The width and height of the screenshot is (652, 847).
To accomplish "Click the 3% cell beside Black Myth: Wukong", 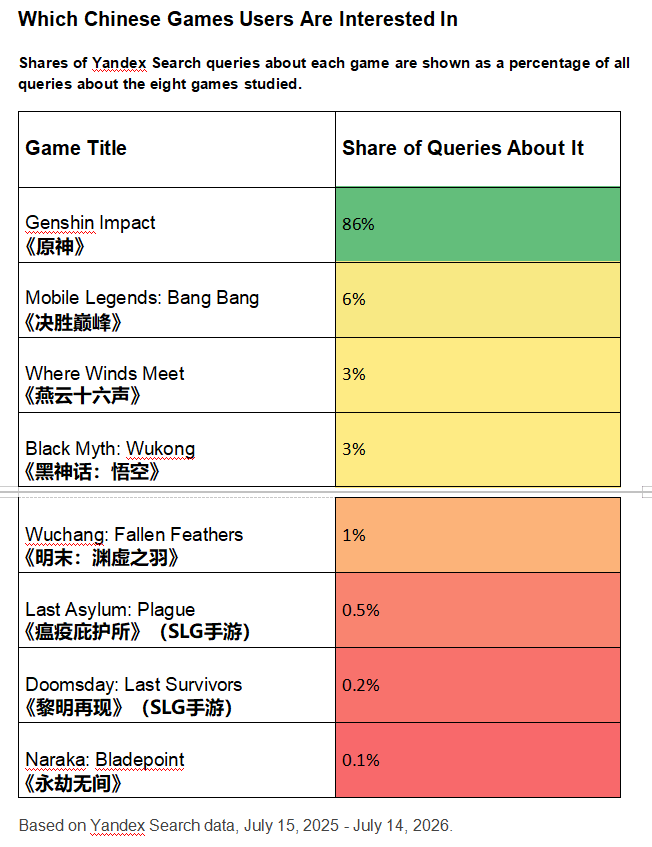I will (x=478, y=449).
